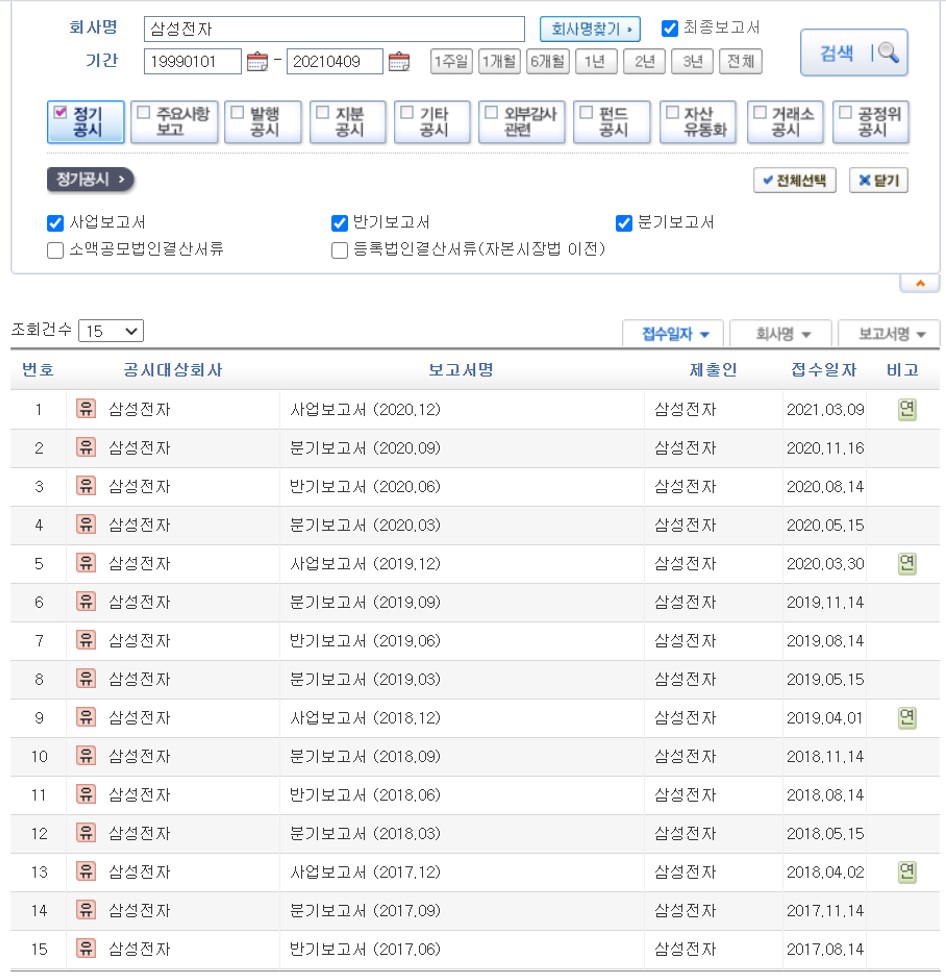Click the 유 market icon in row 5

click(86, 563)
